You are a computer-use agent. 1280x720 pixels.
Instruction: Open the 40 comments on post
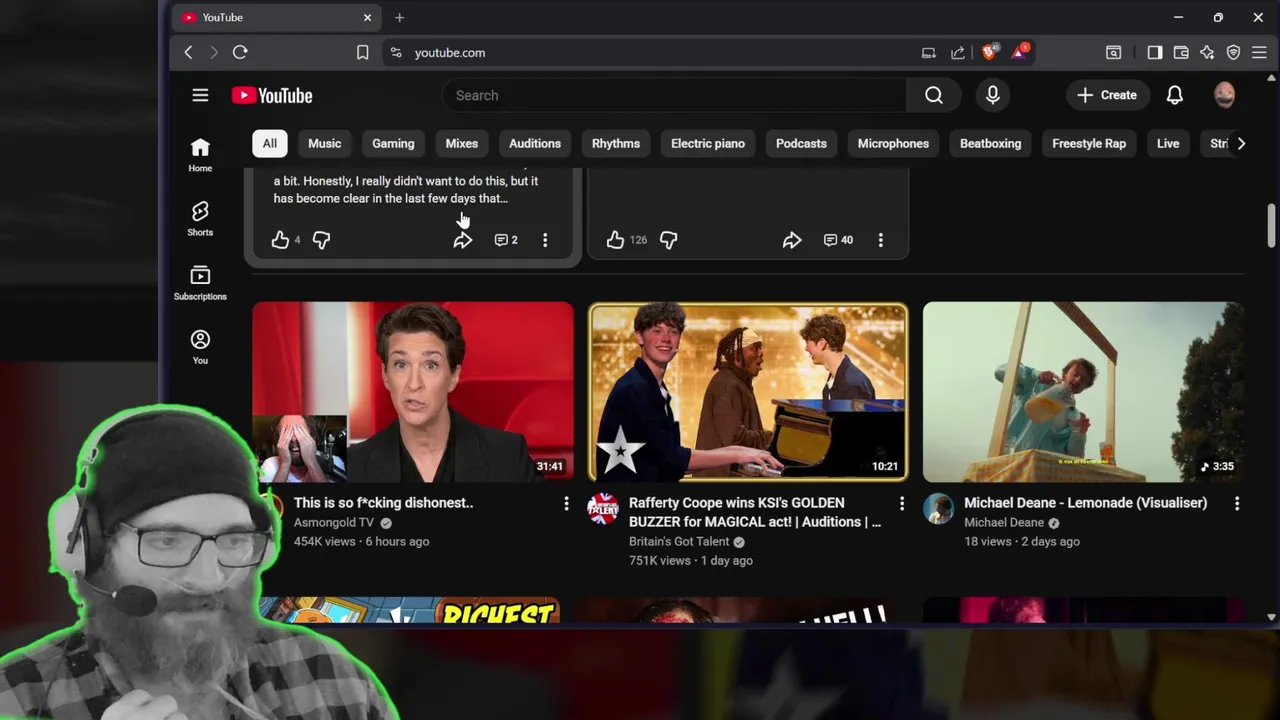[838, 240]
